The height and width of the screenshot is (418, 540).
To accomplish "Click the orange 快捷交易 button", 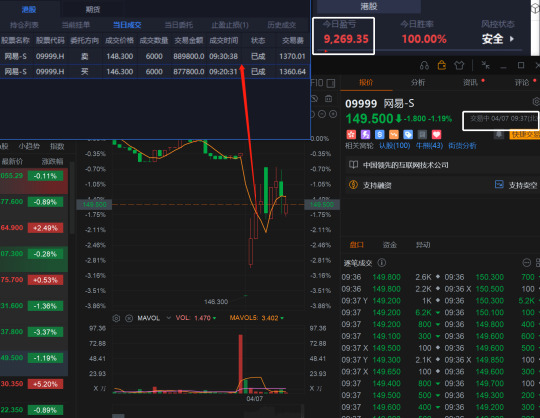I will 525,134.
